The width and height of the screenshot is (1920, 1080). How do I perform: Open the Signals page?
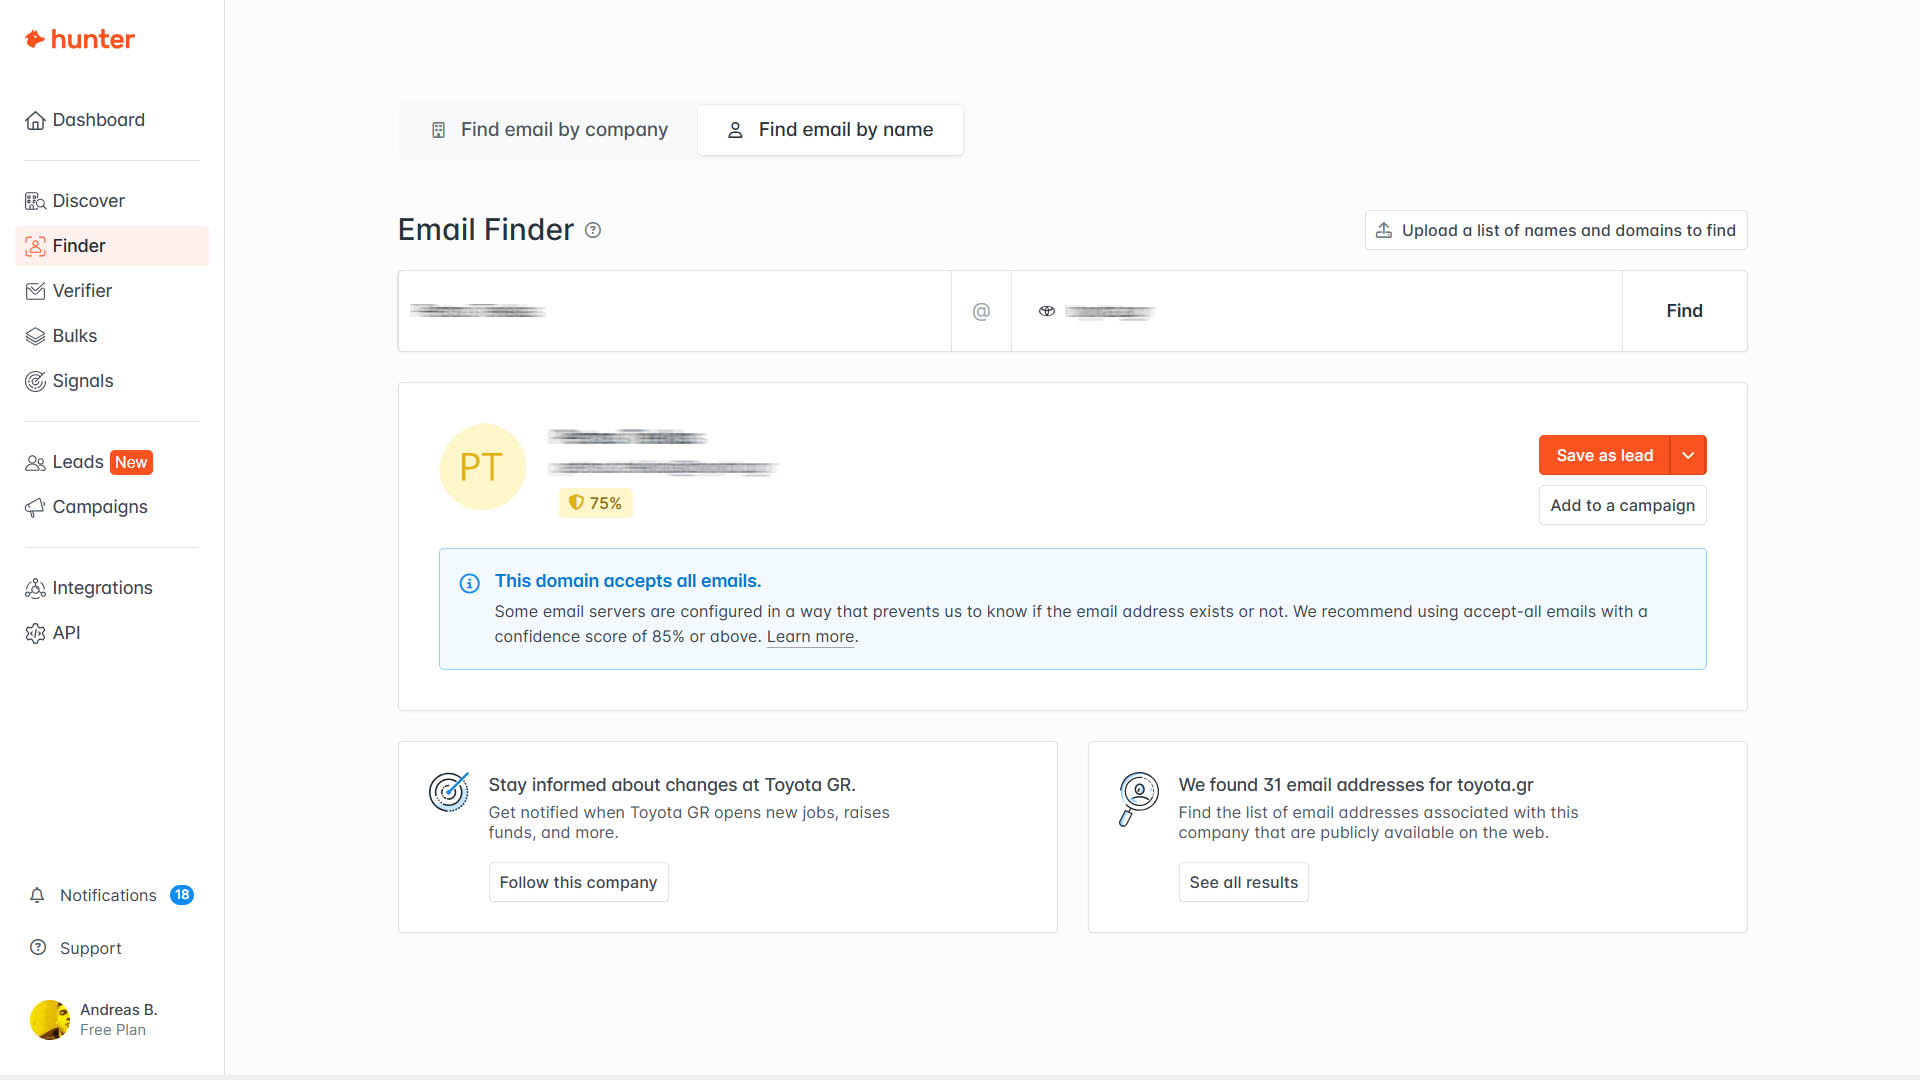[x=82, y=381]
